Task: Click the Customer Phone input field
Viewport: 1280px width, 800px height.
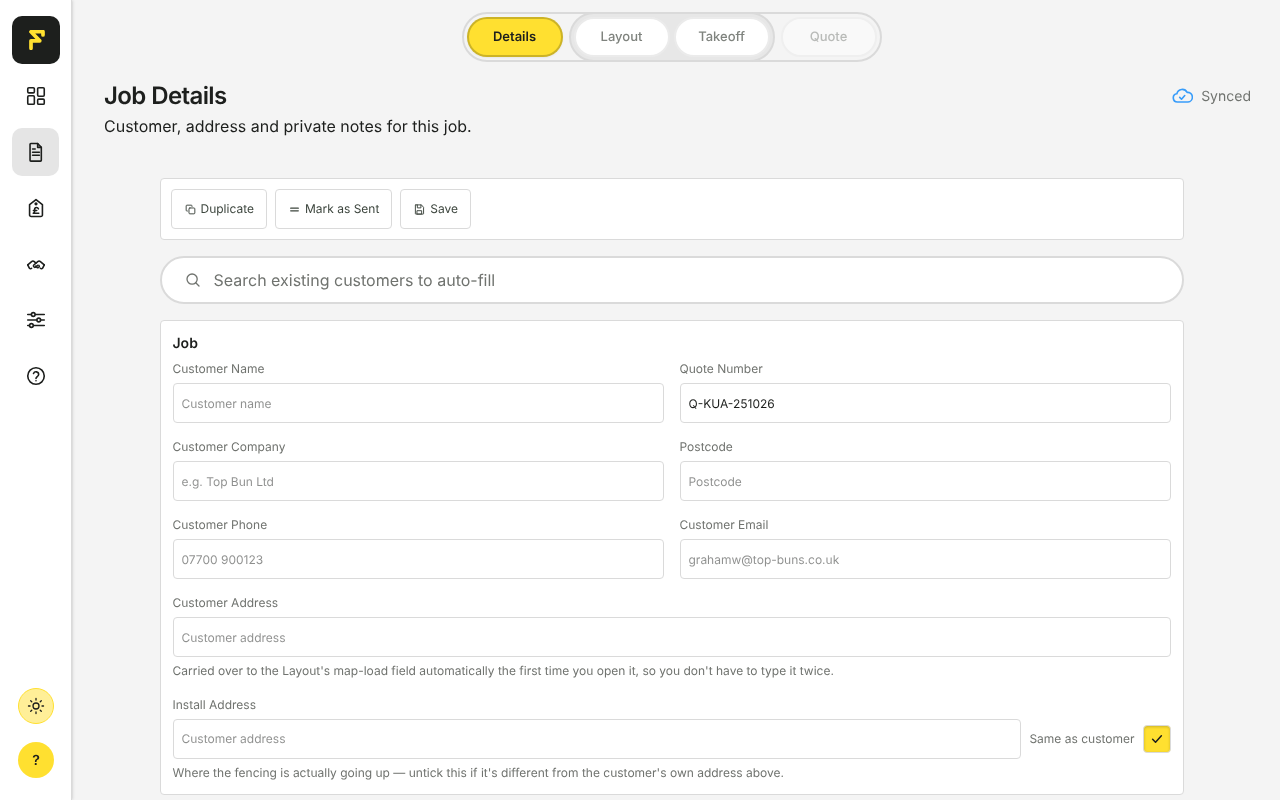Action: tap(418, 559)
